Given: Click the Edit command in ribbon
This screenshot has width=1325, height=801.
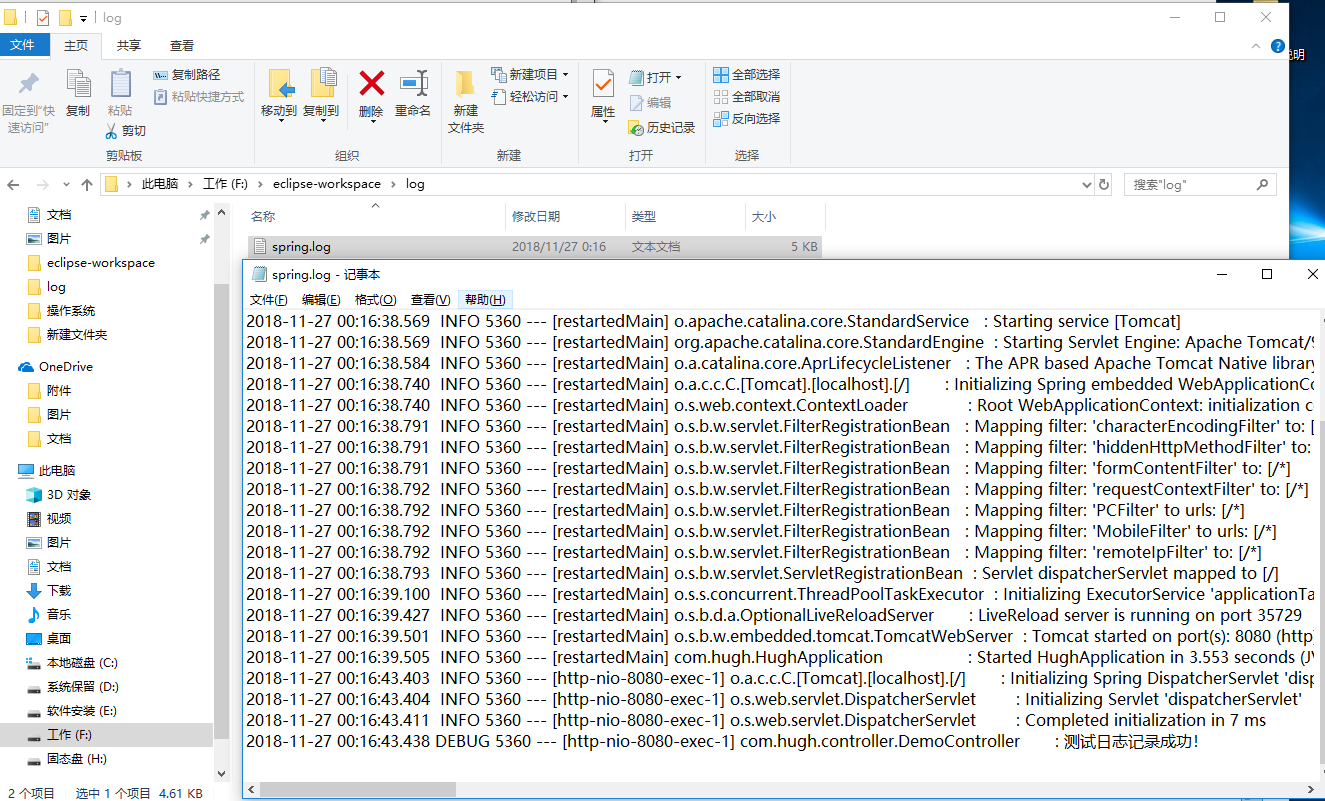Looking at the screenshot, I should [650, 103].
